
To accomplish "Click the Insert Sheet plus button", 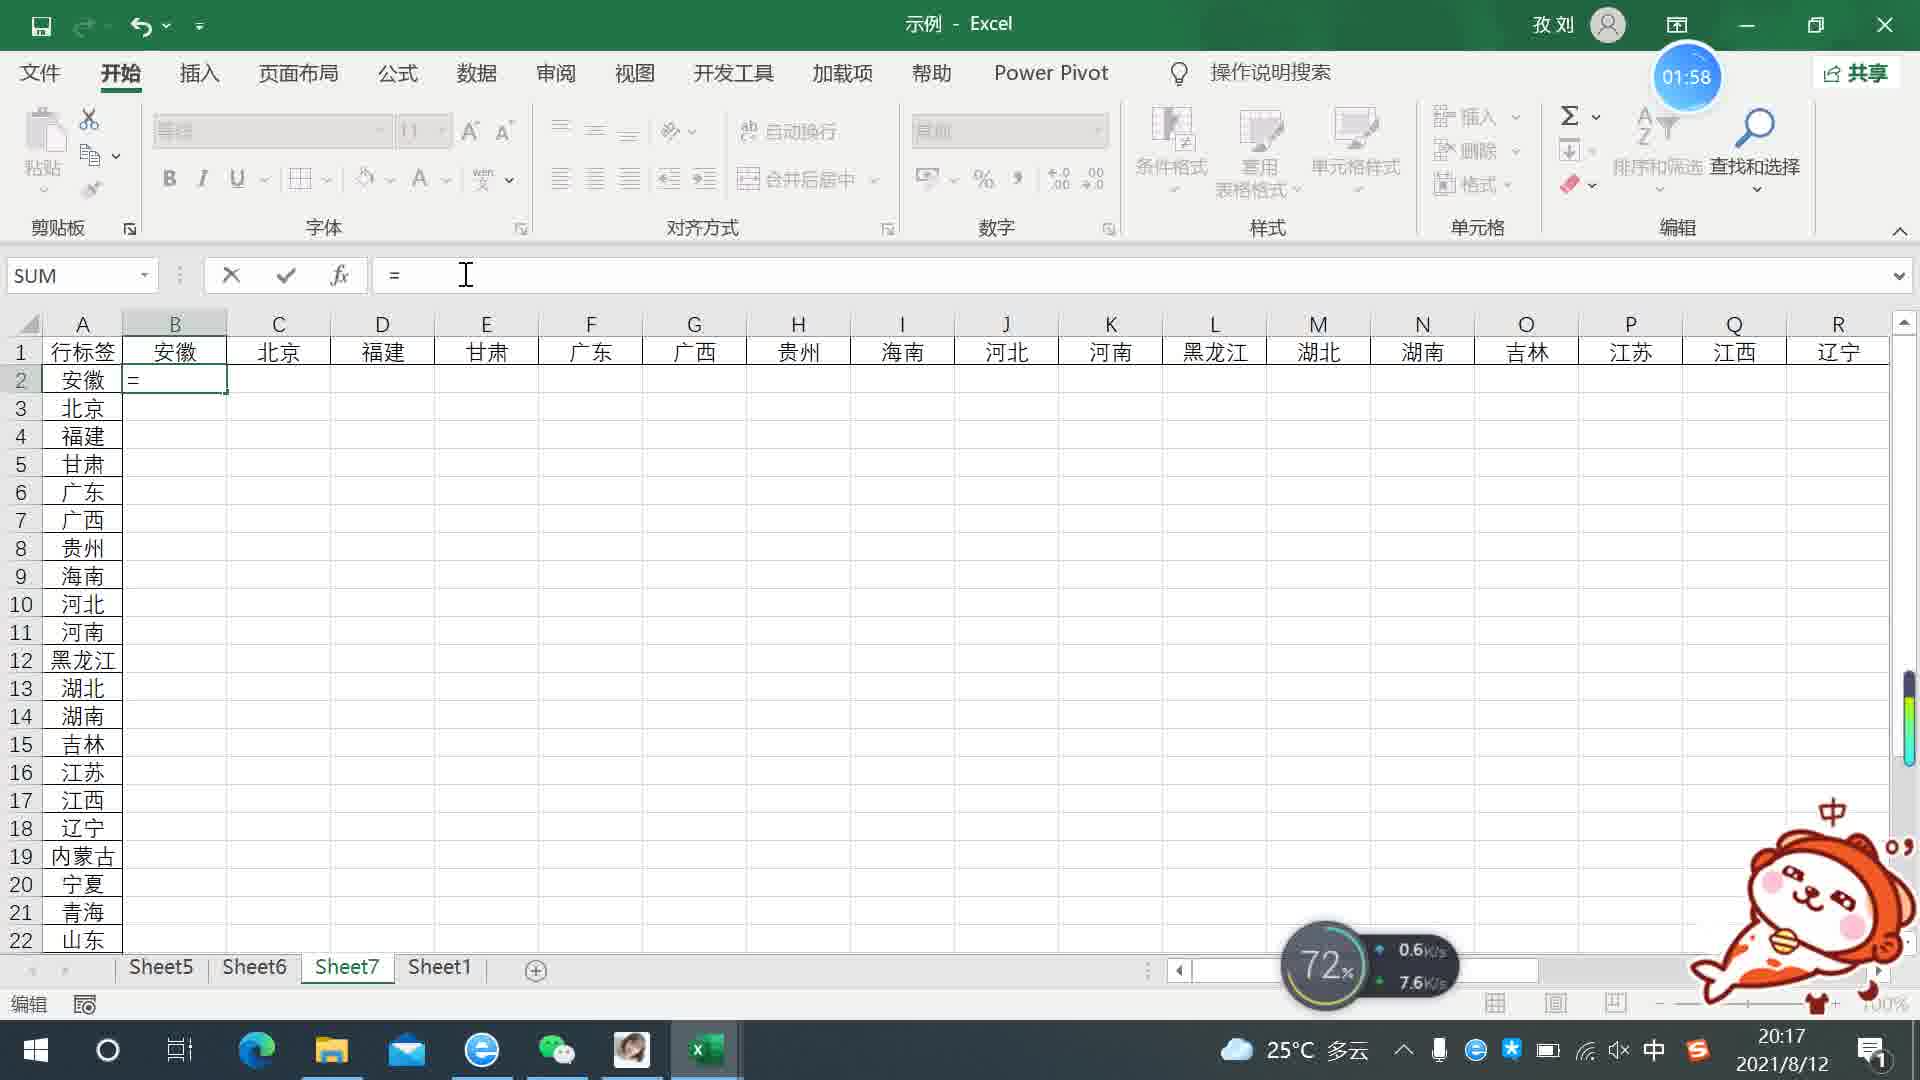I will point(534,968).
